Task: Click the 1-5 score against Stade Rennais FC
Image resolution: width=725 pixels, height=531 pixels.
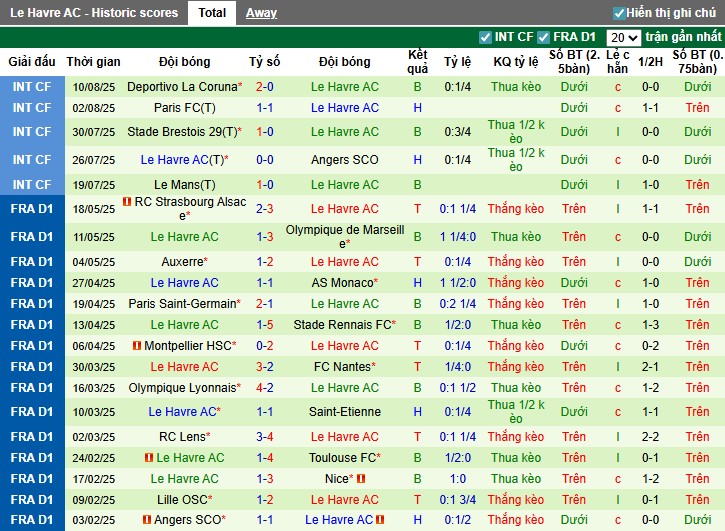Action: pyautogui.click(x=265, y=324)
